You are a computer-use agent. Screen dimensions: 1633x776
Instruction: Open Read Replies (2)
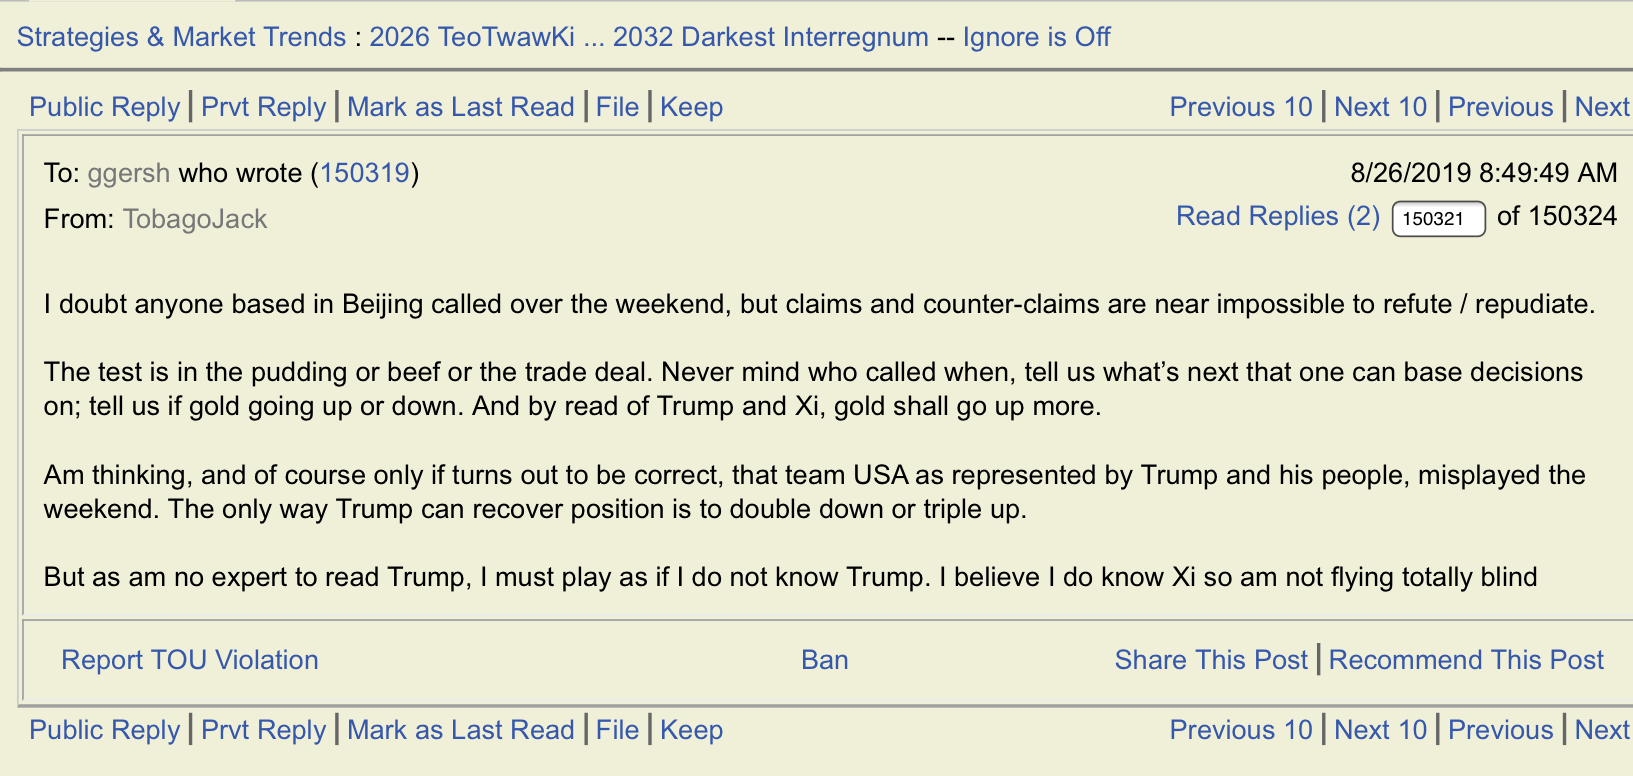tap(1278, 216)
